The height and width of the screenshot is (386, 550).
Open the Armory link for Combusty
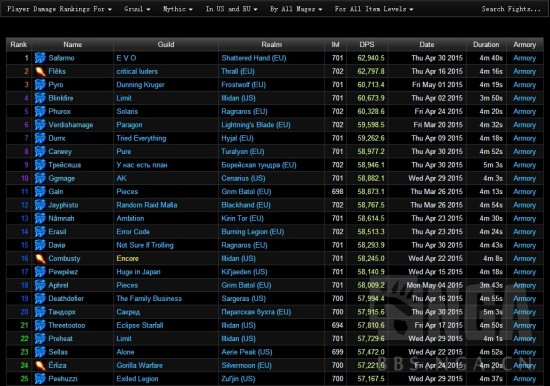(x=524, y=258)
